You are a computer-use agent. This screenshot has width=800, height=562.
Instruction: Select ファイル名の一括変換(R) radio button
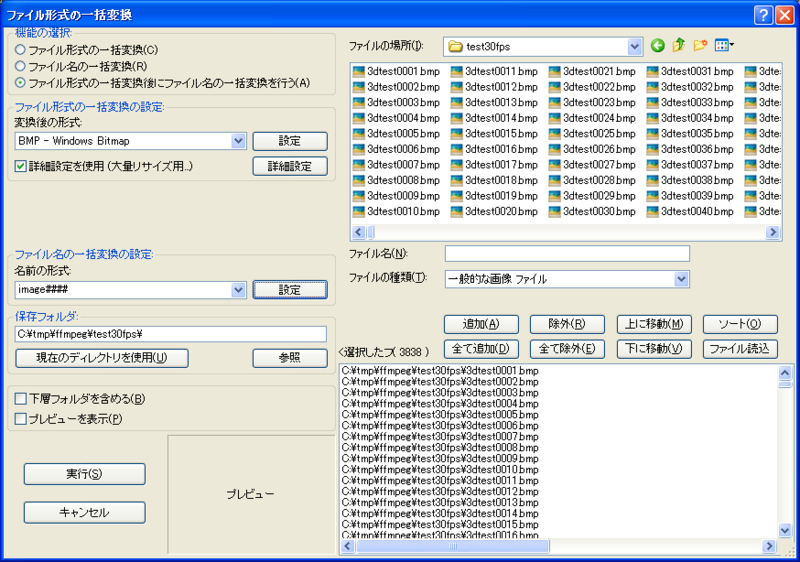tap(20, 66)
